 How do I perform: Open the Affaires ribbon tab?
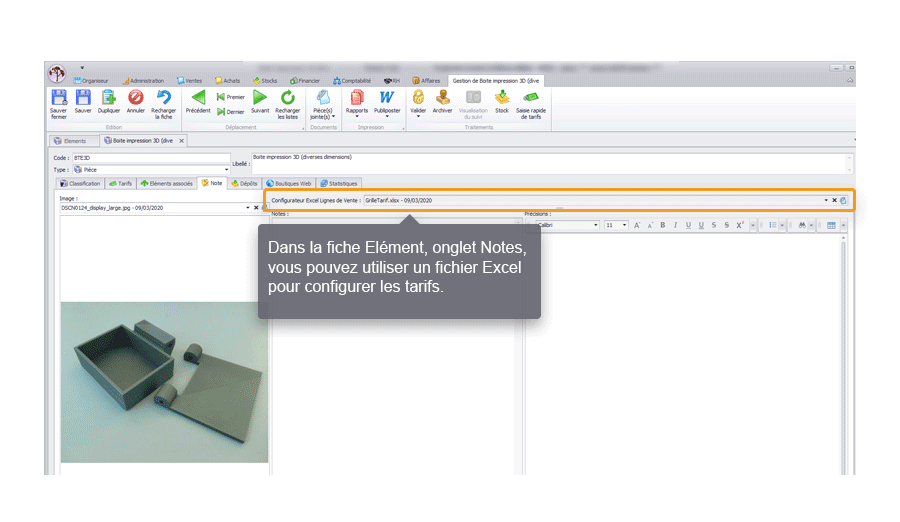(x=426, y=81)
